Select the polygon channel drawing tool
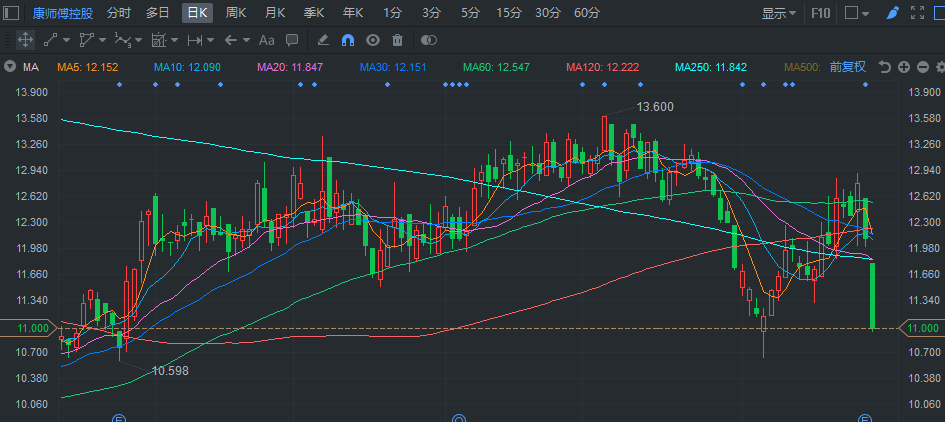 click(x=87, y=40)
